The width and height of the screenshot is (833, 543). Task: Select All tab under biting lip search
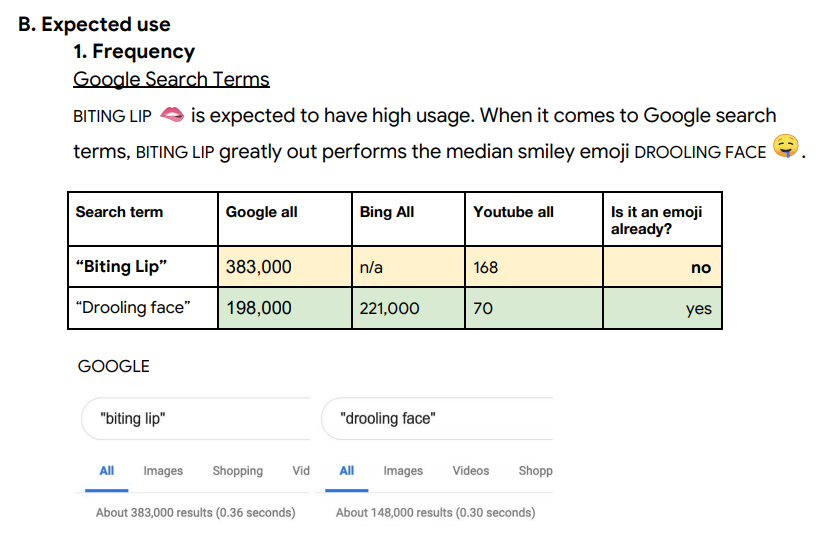(x=107, y=471)
